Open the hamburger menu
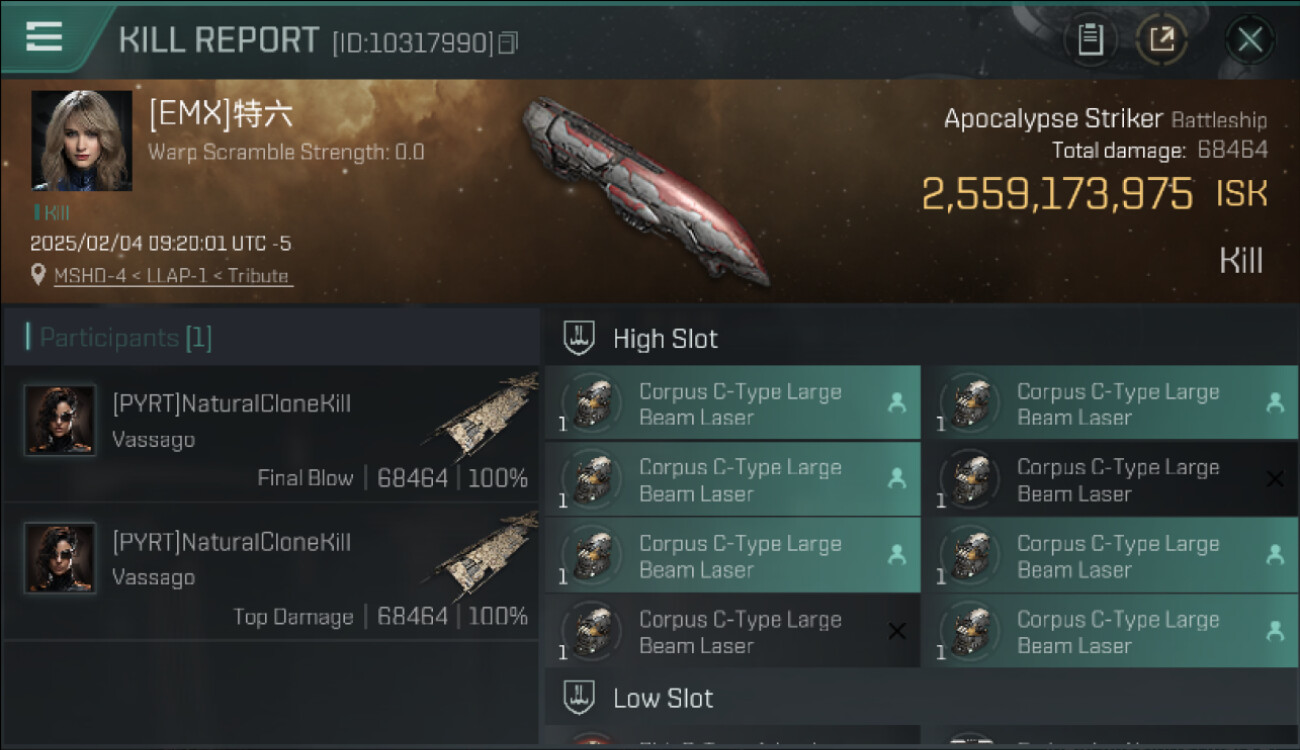This screenshot has height=750, width=1300. pyautogui.click(x=44, y=38)
